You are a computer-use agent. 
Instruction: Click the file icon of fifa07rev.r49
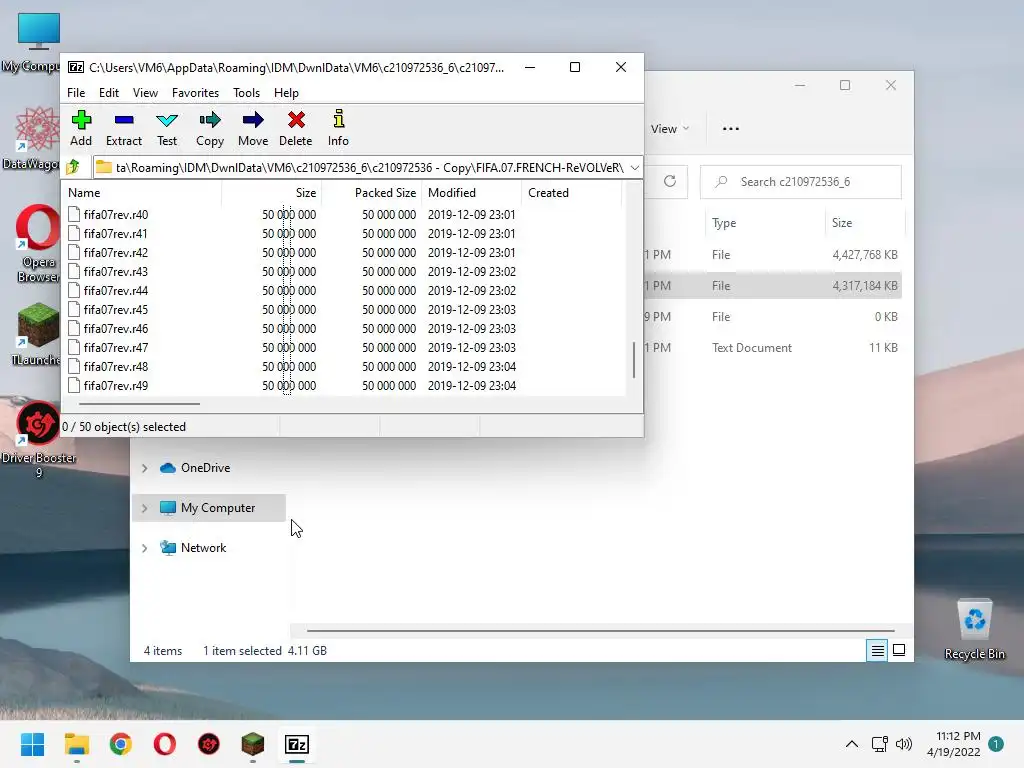point(74,385)
